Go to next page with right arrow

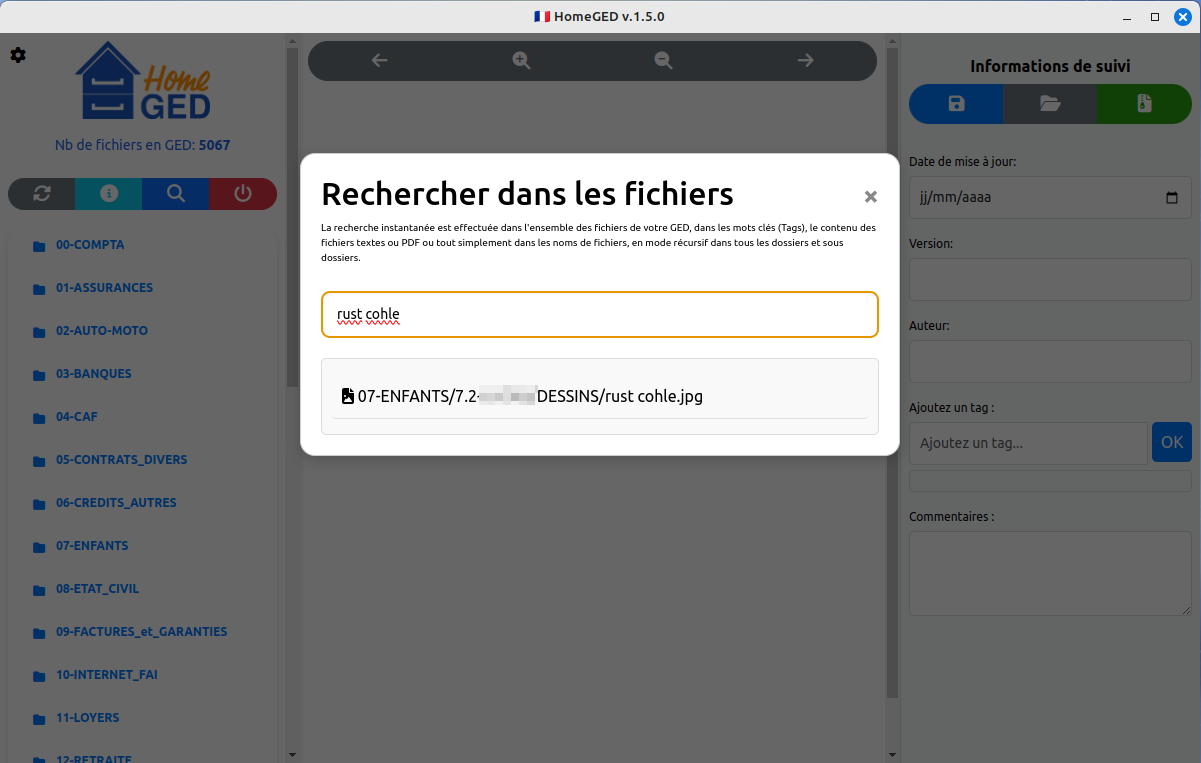pyautogui.click(x=805, y=61)
